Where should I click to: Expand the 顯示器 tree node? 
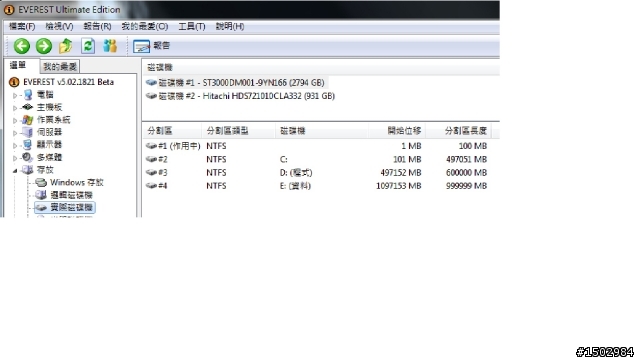click(x=15, y=145)
